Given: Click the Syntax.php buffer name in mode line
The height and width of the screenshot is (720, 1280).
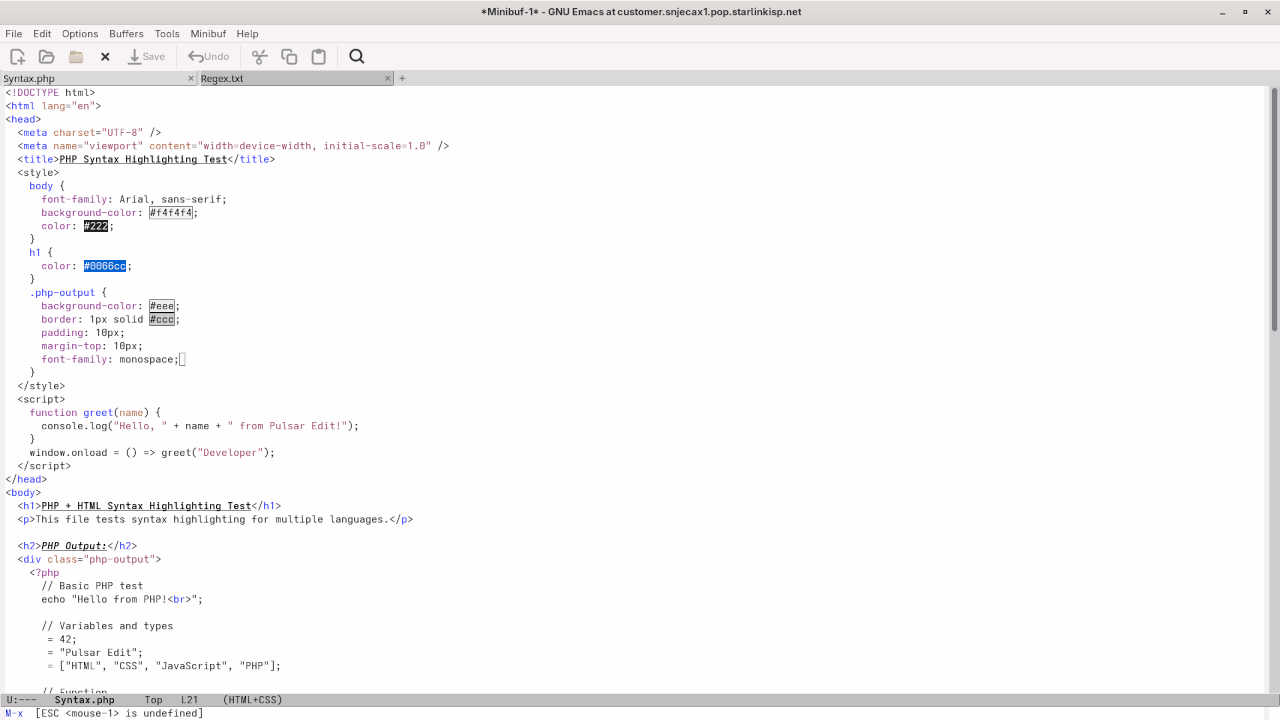Looking at the screenshot, I should tap(84, 700).
